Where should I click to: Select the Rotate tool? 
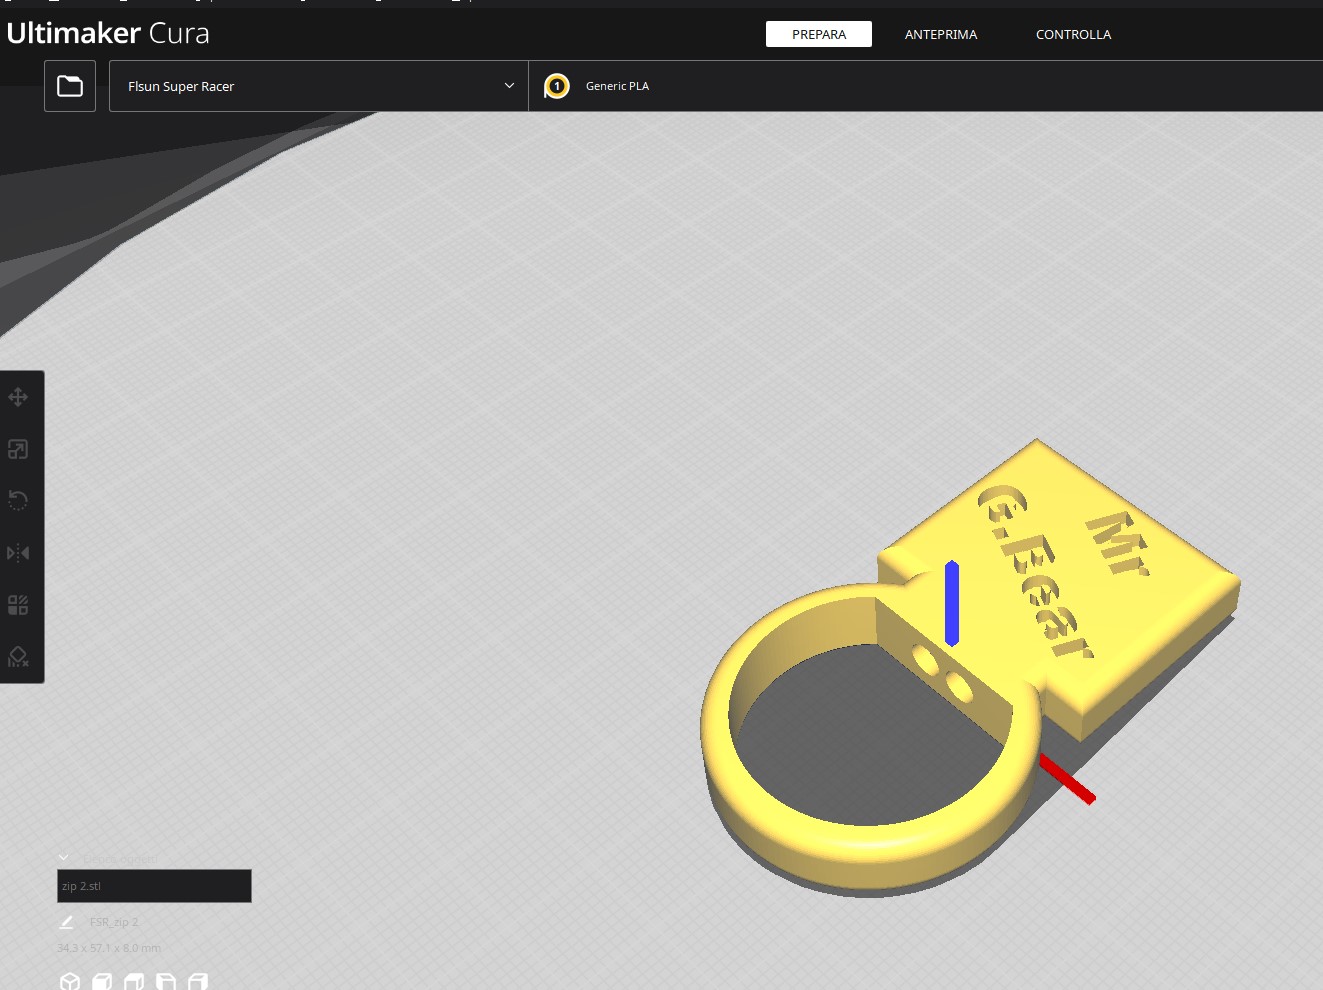click(18, 501)
